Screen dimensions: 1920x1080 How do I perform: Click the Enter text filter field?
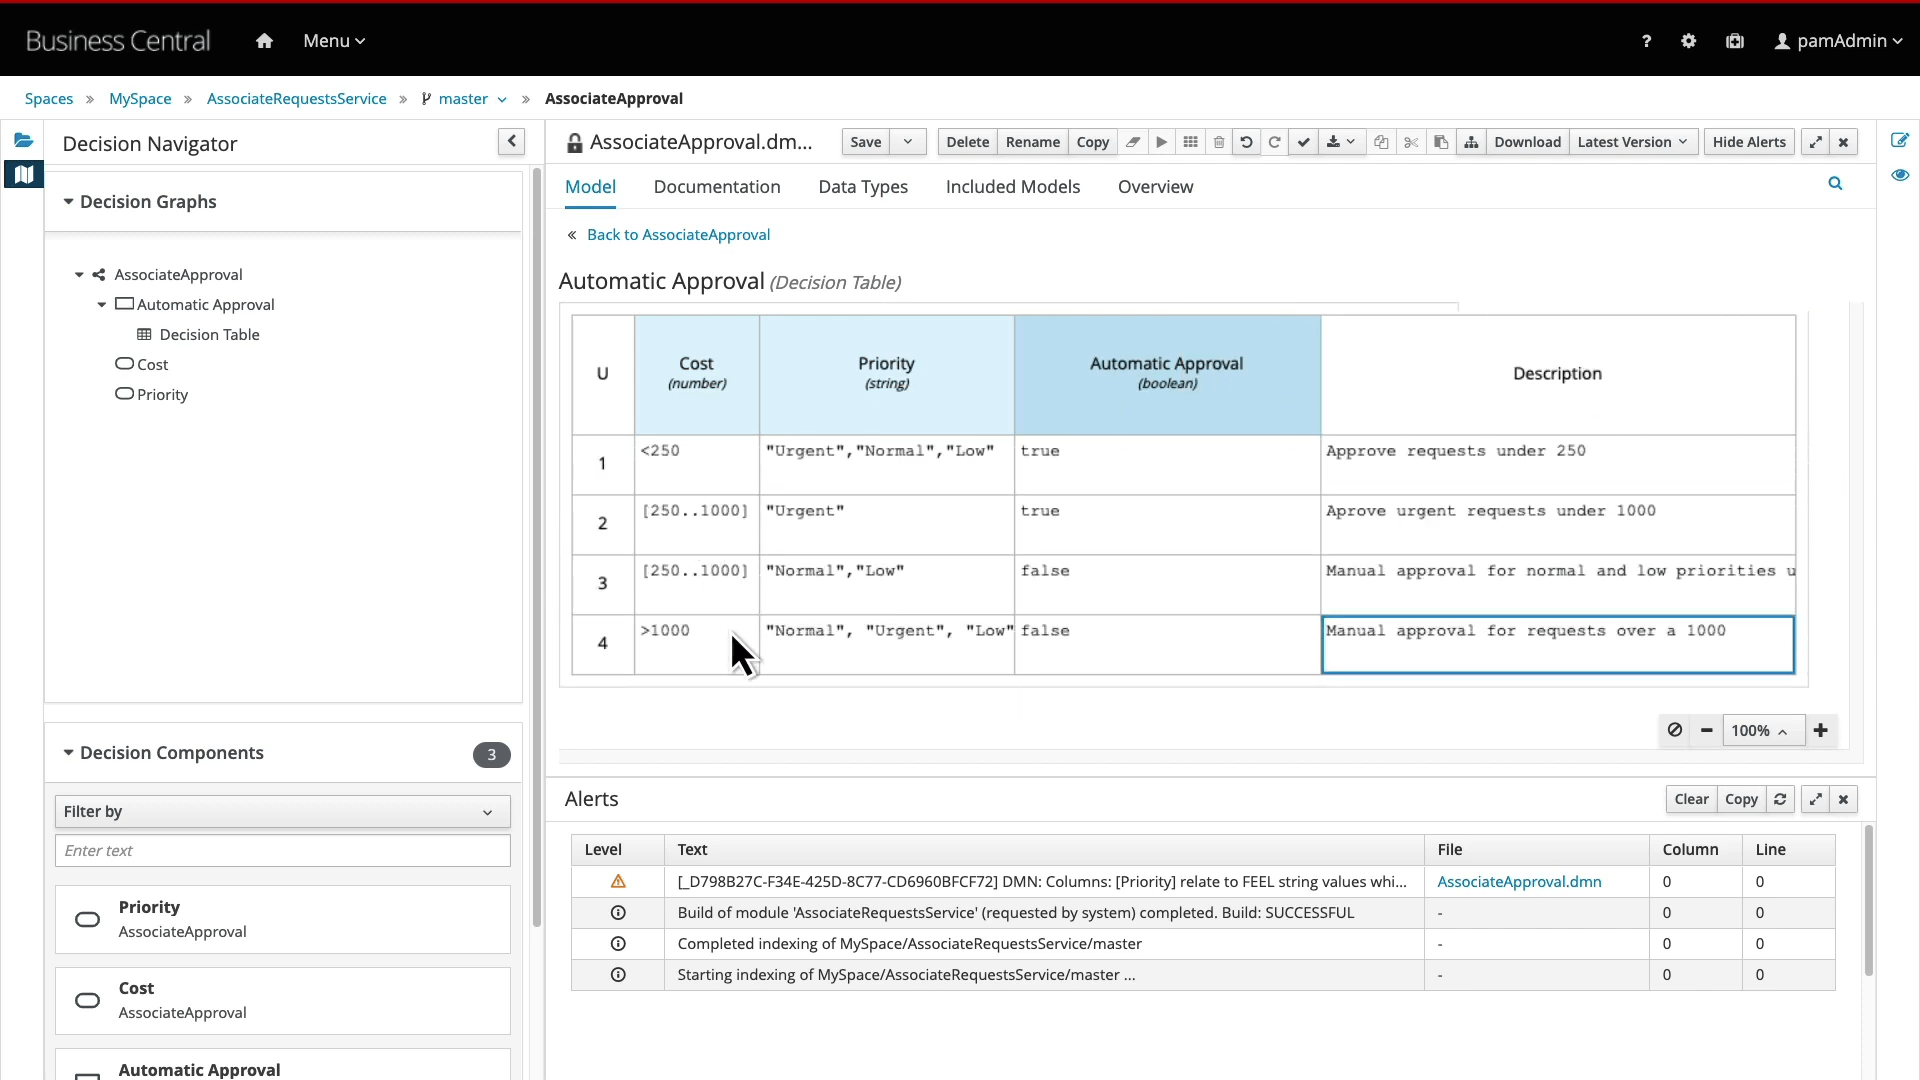[x=282, y=850]
